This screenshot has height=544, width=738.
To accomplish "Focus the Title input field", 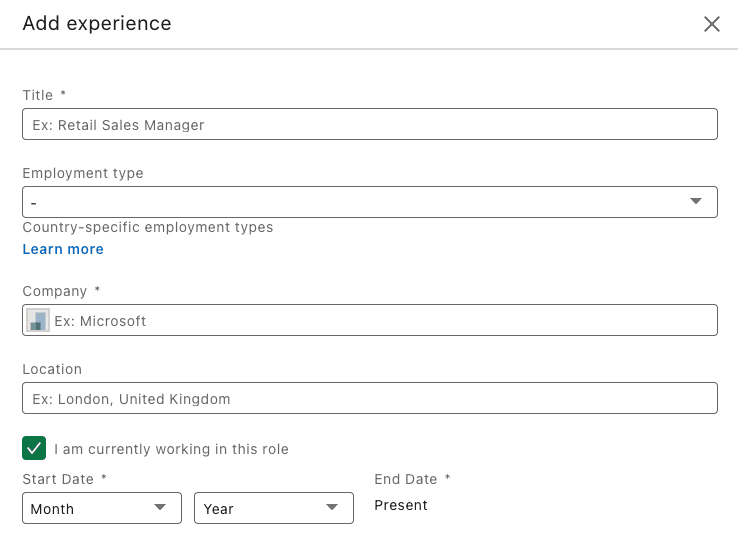I will (370, 124).
